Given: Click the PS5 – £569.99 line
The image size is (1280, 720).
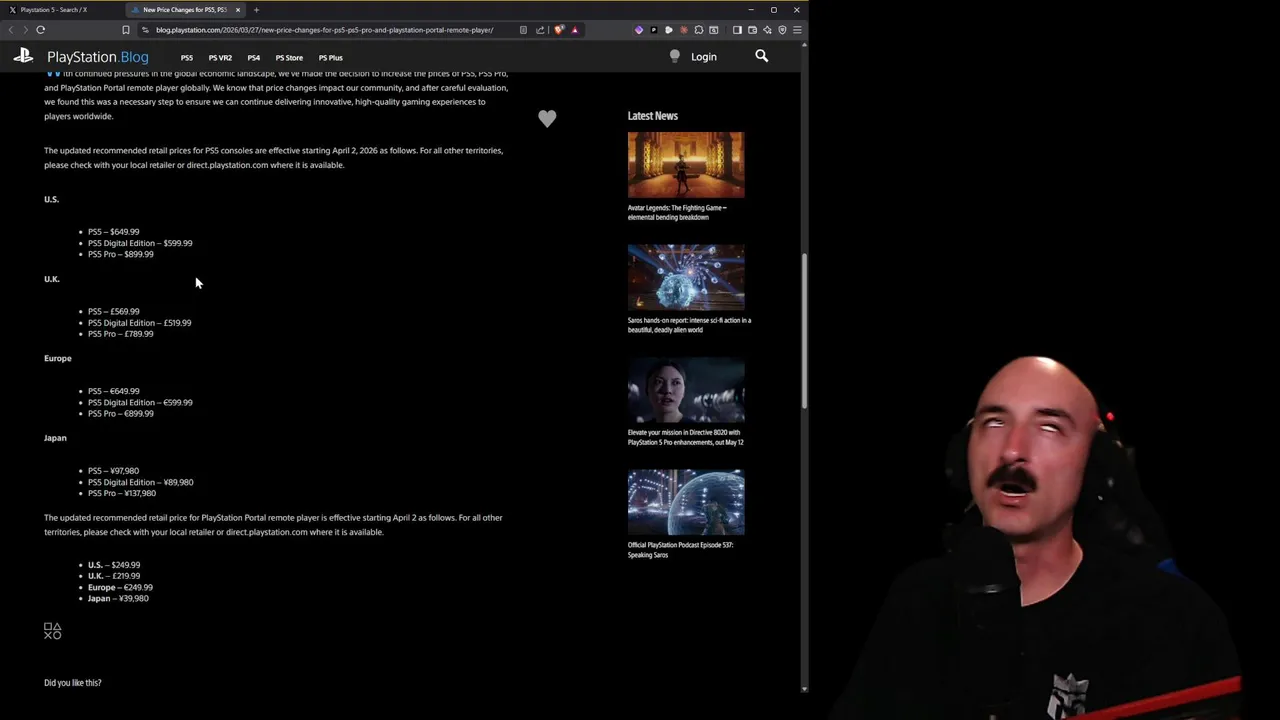Looking at the screenshot, I should tap(114, 311).
